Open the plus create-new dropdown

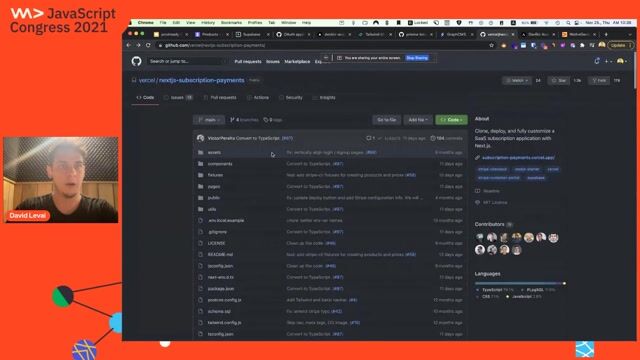coord(608,61)
